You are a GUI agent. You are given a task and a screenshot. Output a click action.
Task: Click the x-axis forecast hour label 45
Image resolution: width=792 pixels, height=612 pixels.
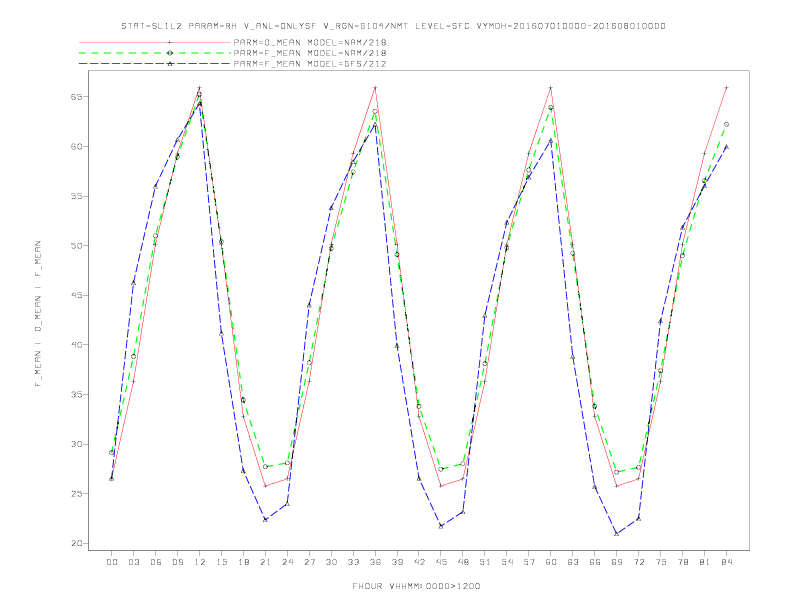pos(441,562)
